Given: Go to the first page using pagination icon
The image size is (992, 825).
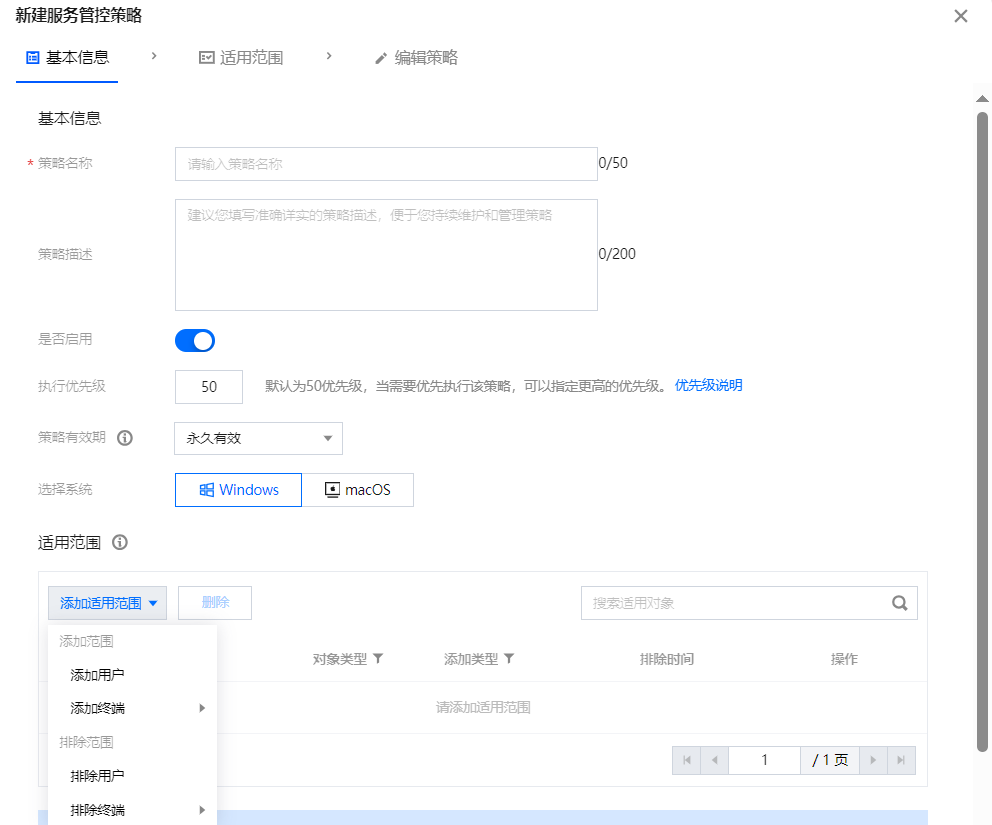Looking at the screenshot, I should coord(686,760).
